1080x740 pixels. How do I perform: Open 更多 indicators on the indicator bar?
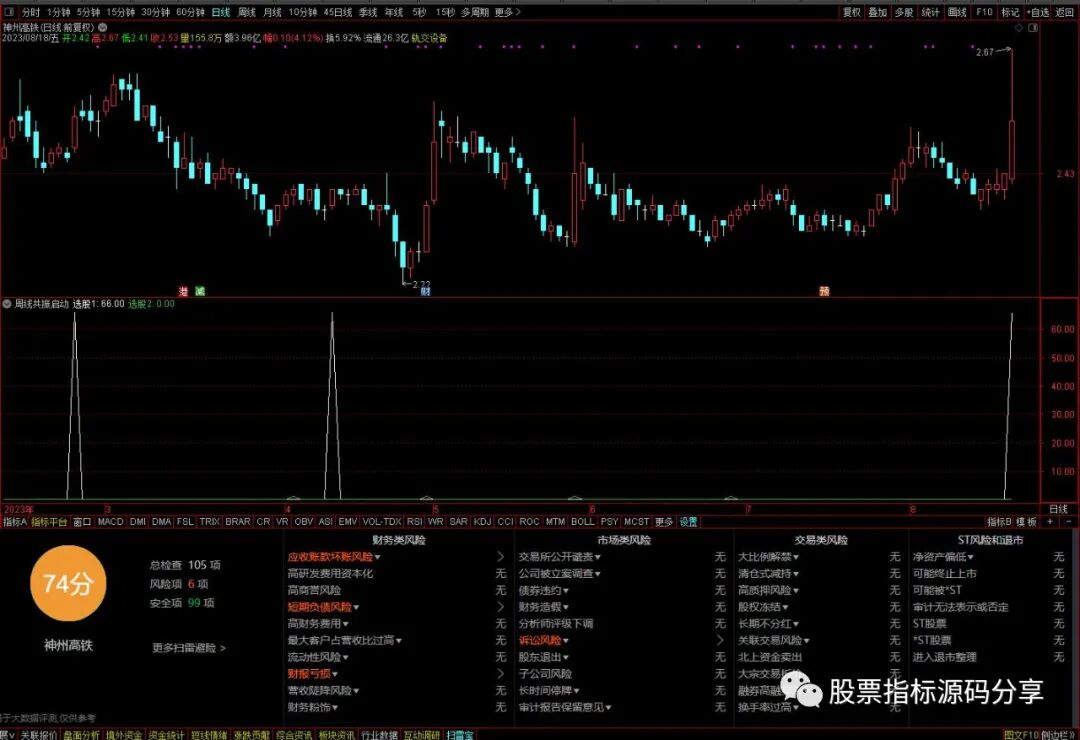click(x=663, y=522)
